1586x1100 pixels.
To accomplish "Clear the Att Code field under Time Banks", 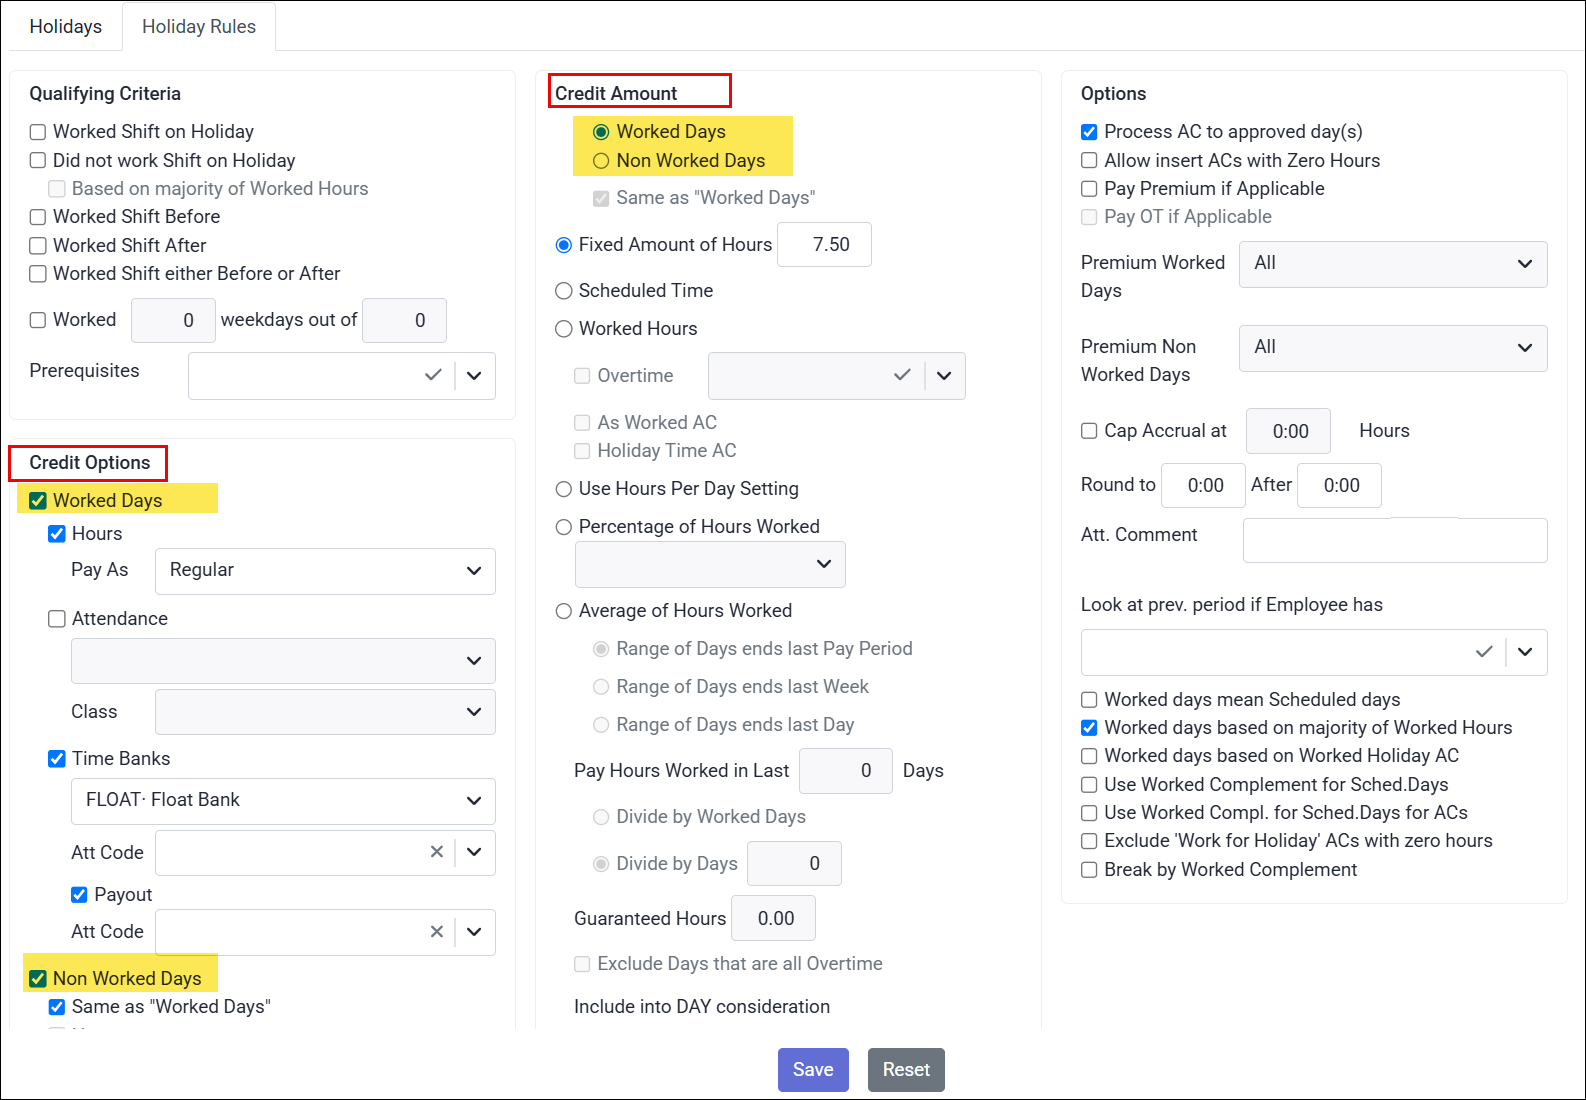I will (436, 852).
